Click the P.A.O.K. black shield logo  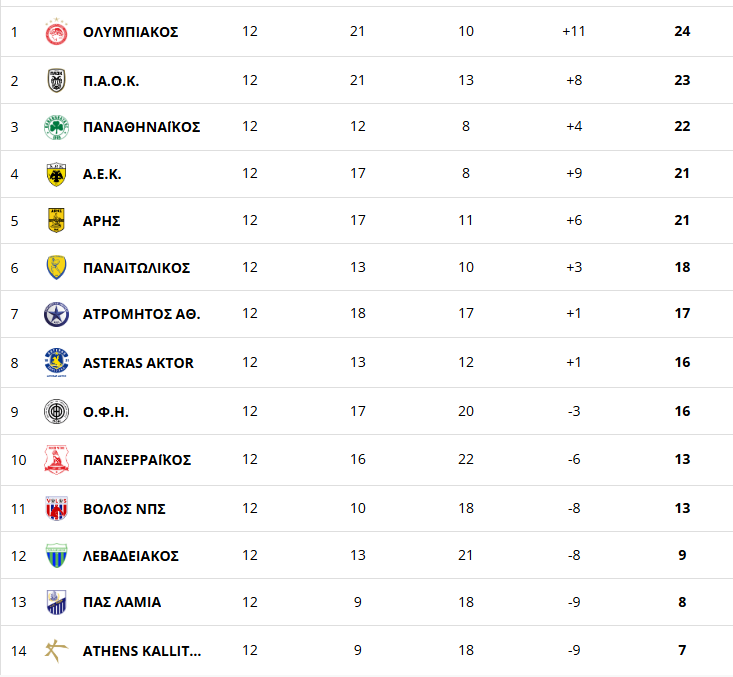tap(57, 80)
